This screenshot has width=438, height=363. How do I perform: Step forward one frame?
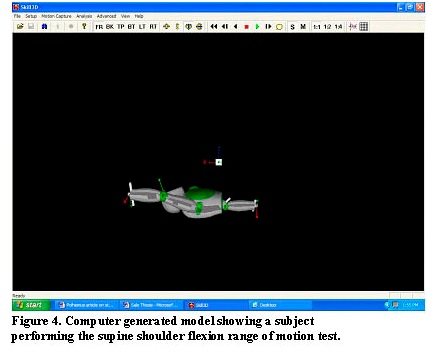[268, 27]
